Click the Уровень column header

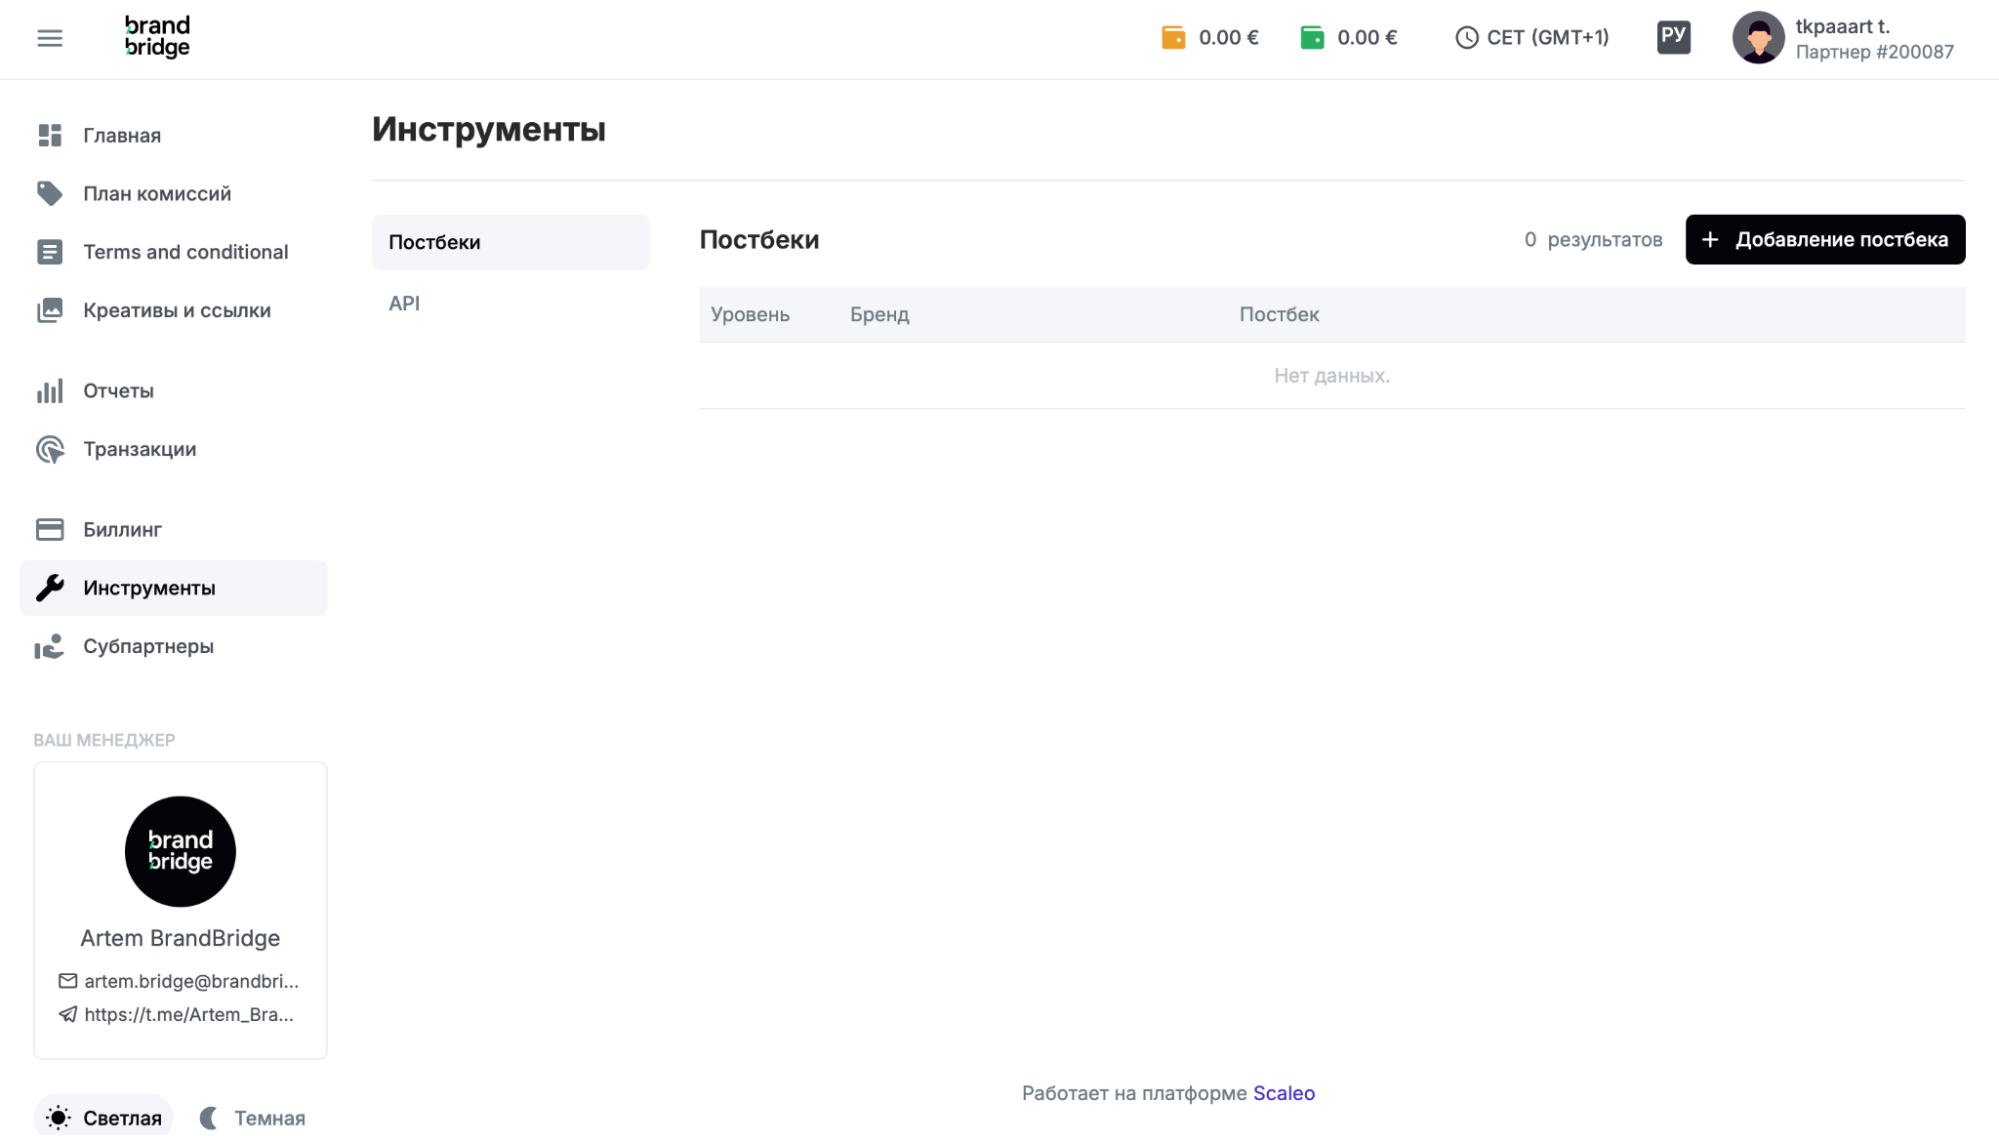750,314
